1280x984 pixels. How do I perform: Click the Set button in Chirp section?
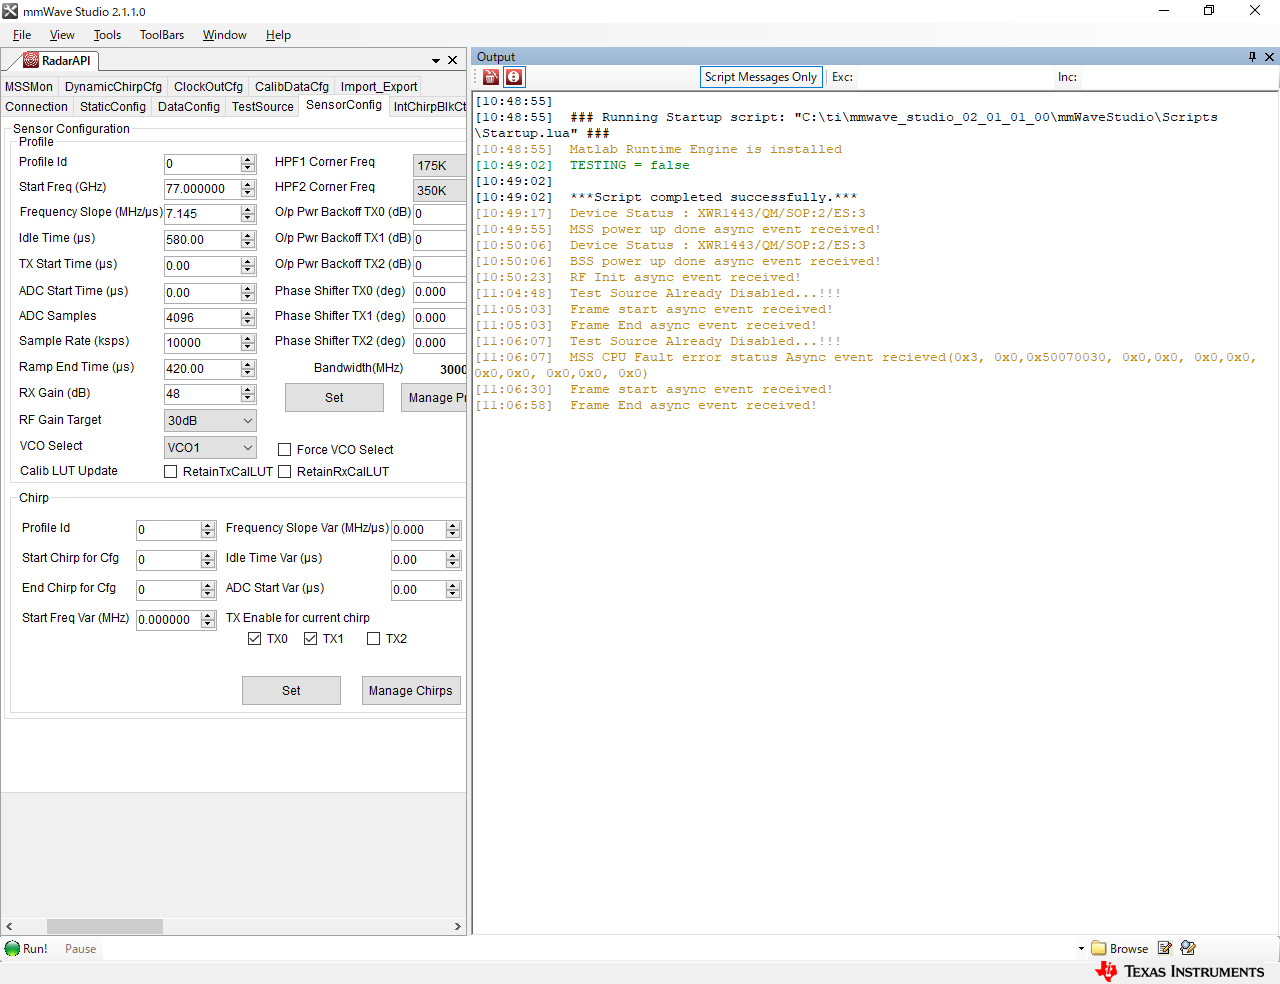[291, 691]
